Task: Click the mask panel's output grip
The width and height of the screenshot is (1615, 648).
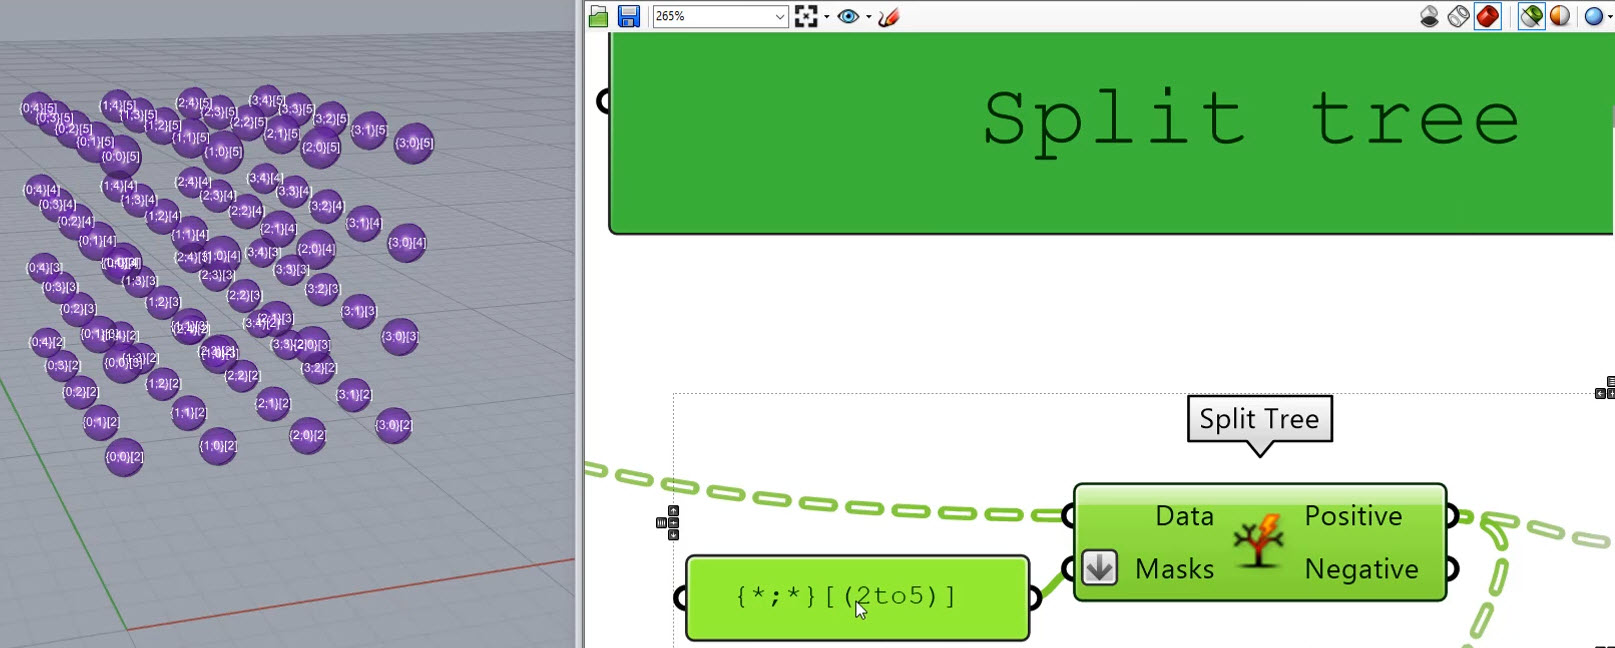Action: point(1035,598)
